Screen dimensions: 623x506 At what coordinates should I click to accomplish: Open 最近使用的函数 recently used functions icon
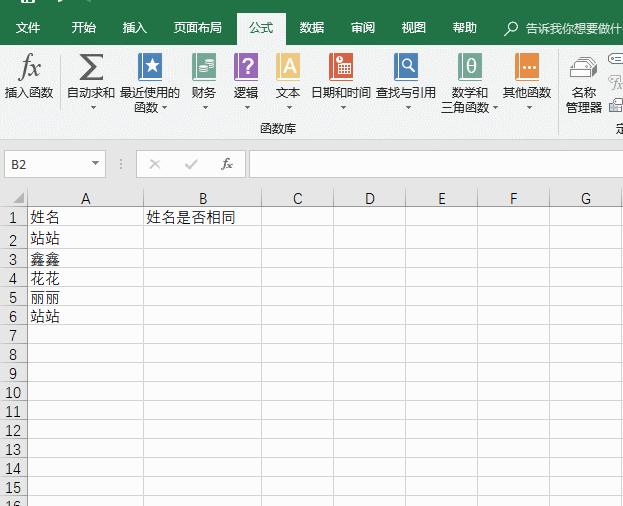(x=150, y=67)
